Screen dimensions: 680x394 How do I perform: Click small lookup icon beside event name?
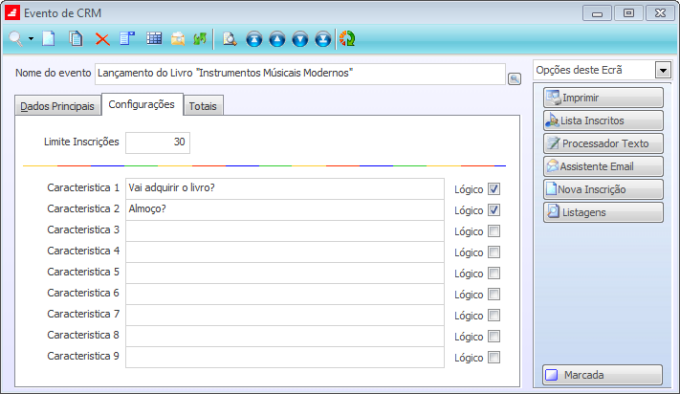pyautogui.click(x=514, y=79)
